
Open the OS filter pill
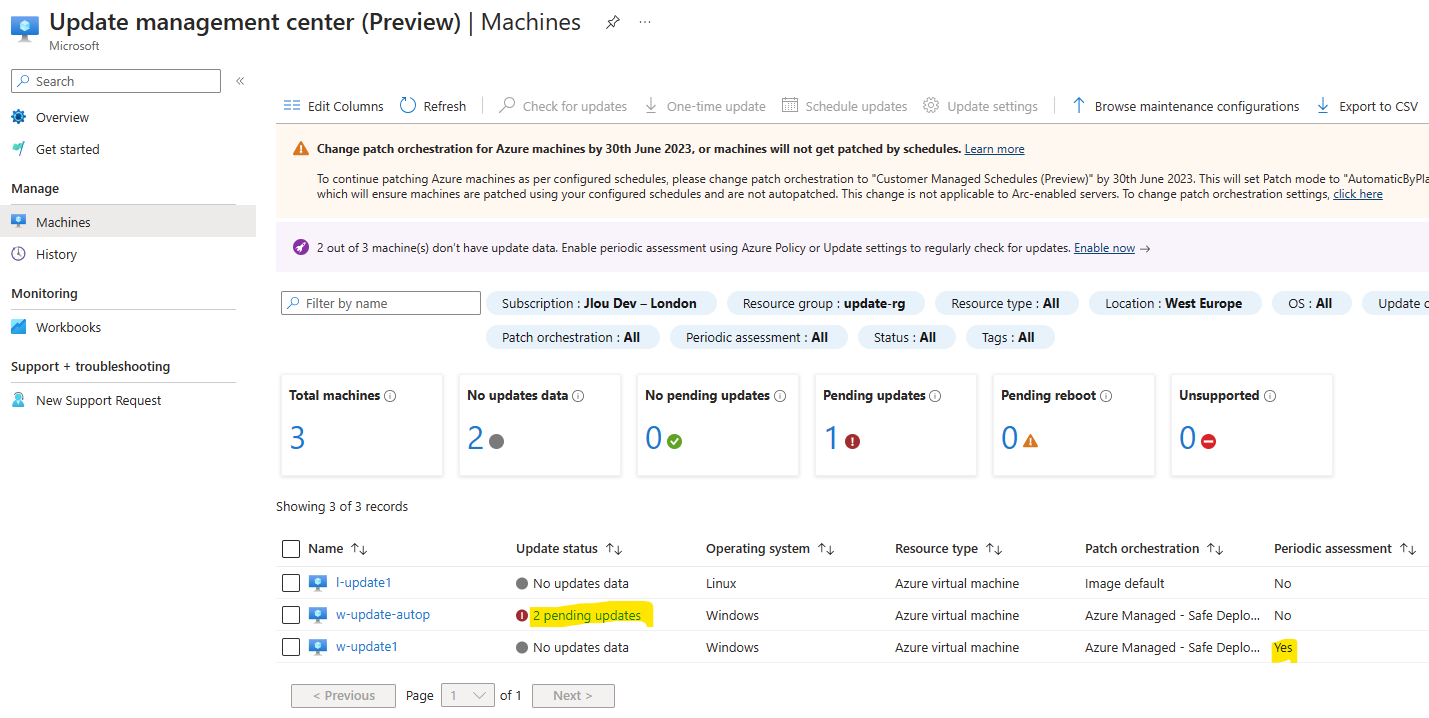[1310, 303]
